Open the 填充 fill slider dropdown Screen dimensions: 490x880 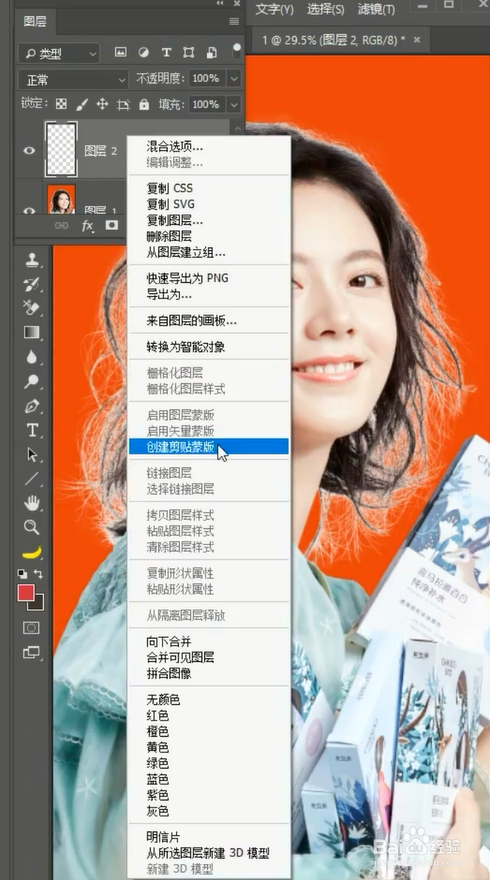coord(235,104)
